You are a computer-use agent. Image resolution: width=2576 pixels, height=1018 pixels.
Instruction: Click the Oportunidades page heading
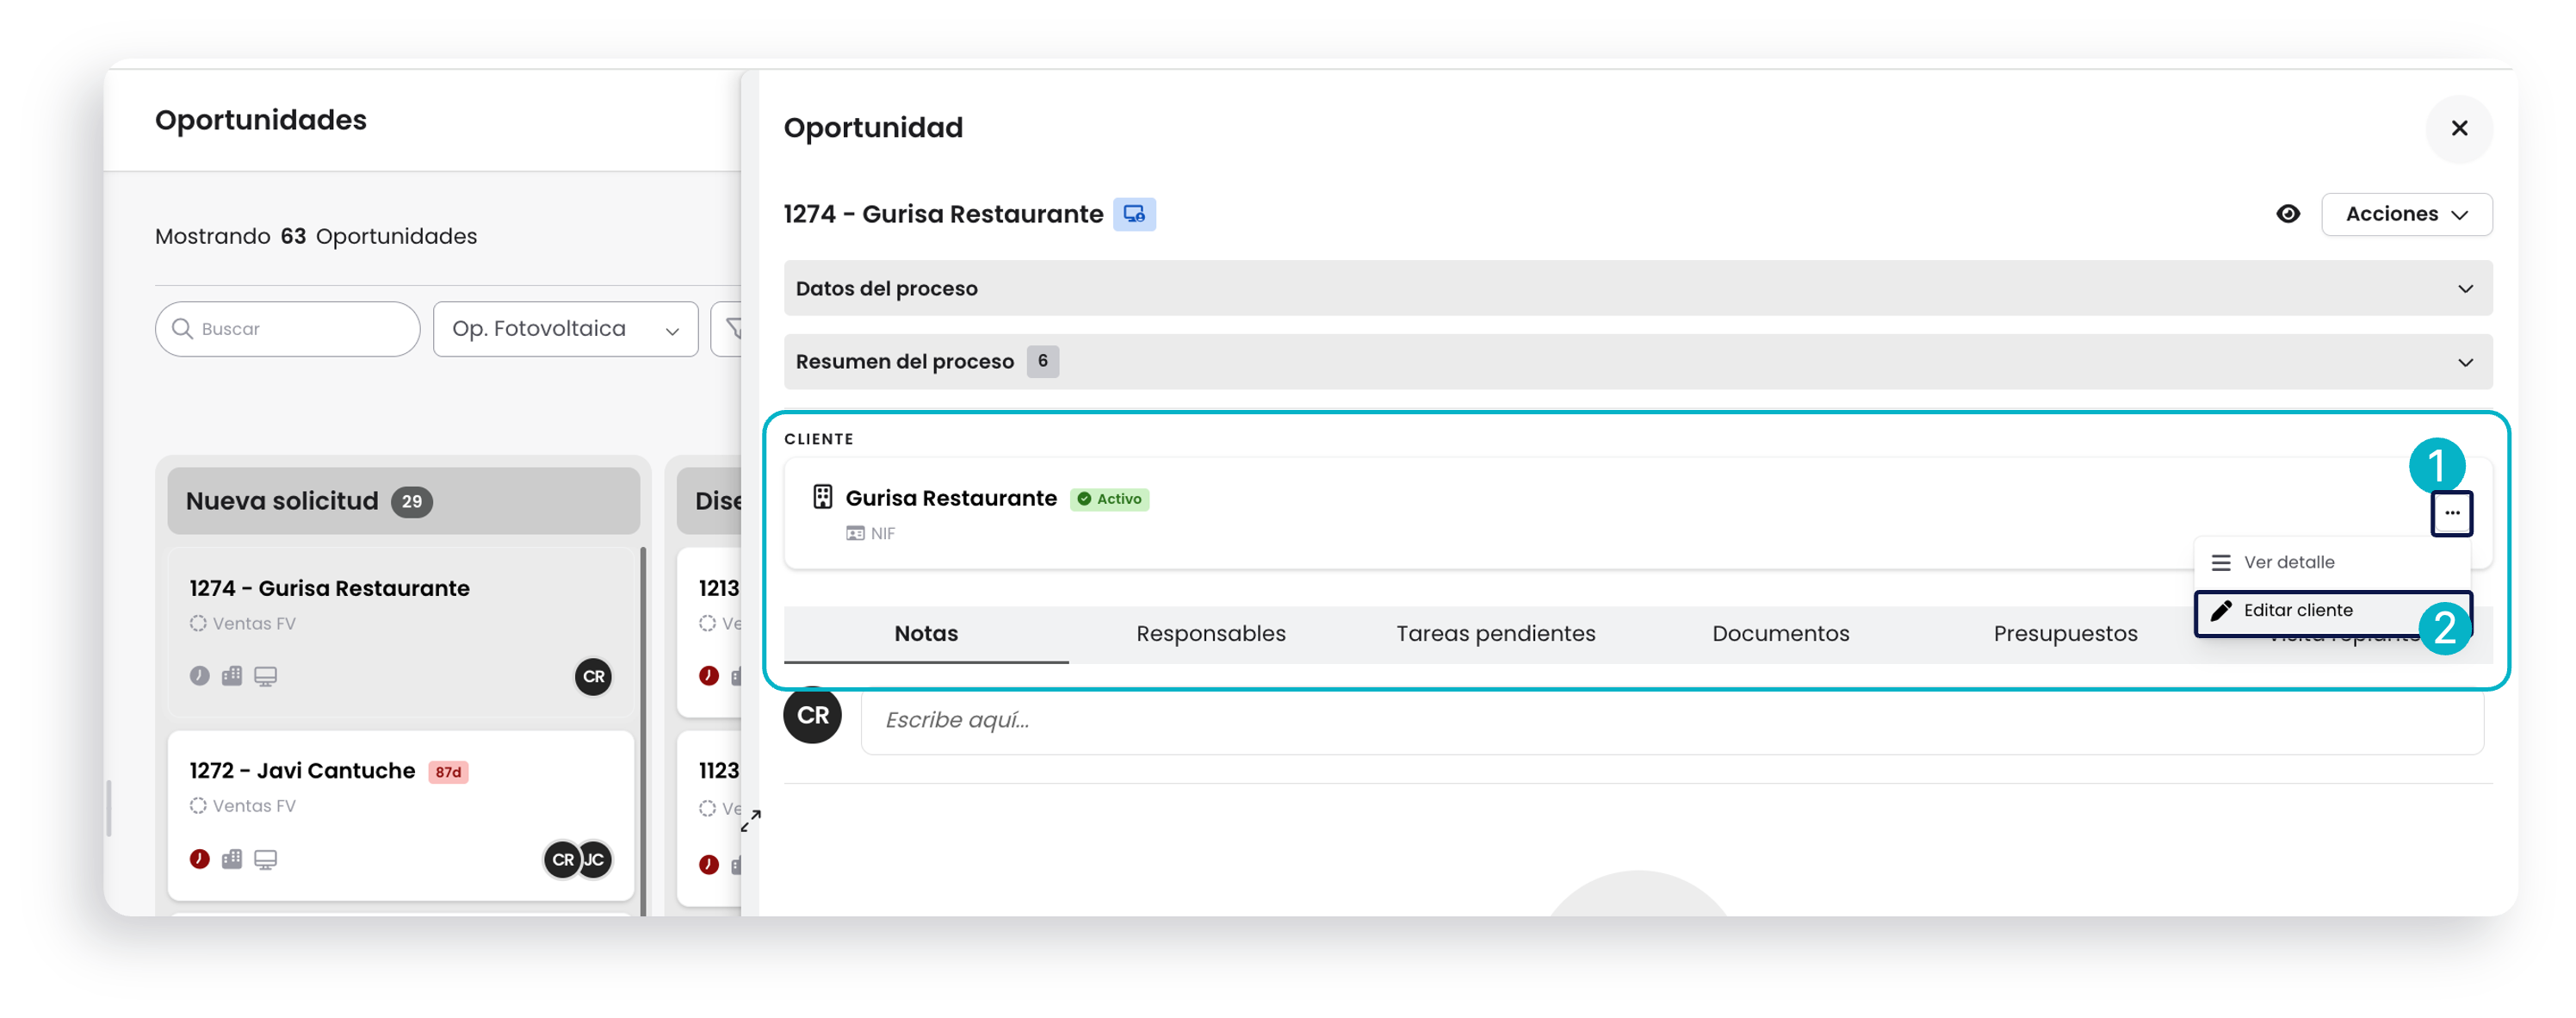tap(260, 120)
